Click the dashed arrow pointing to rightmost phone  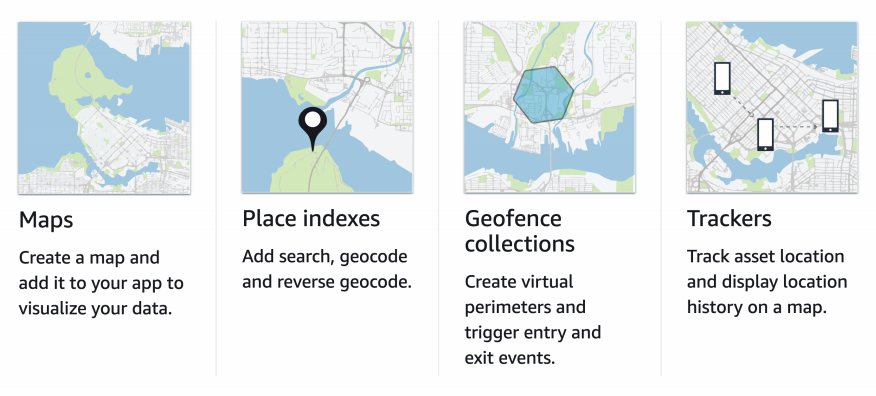click(797, 127)
